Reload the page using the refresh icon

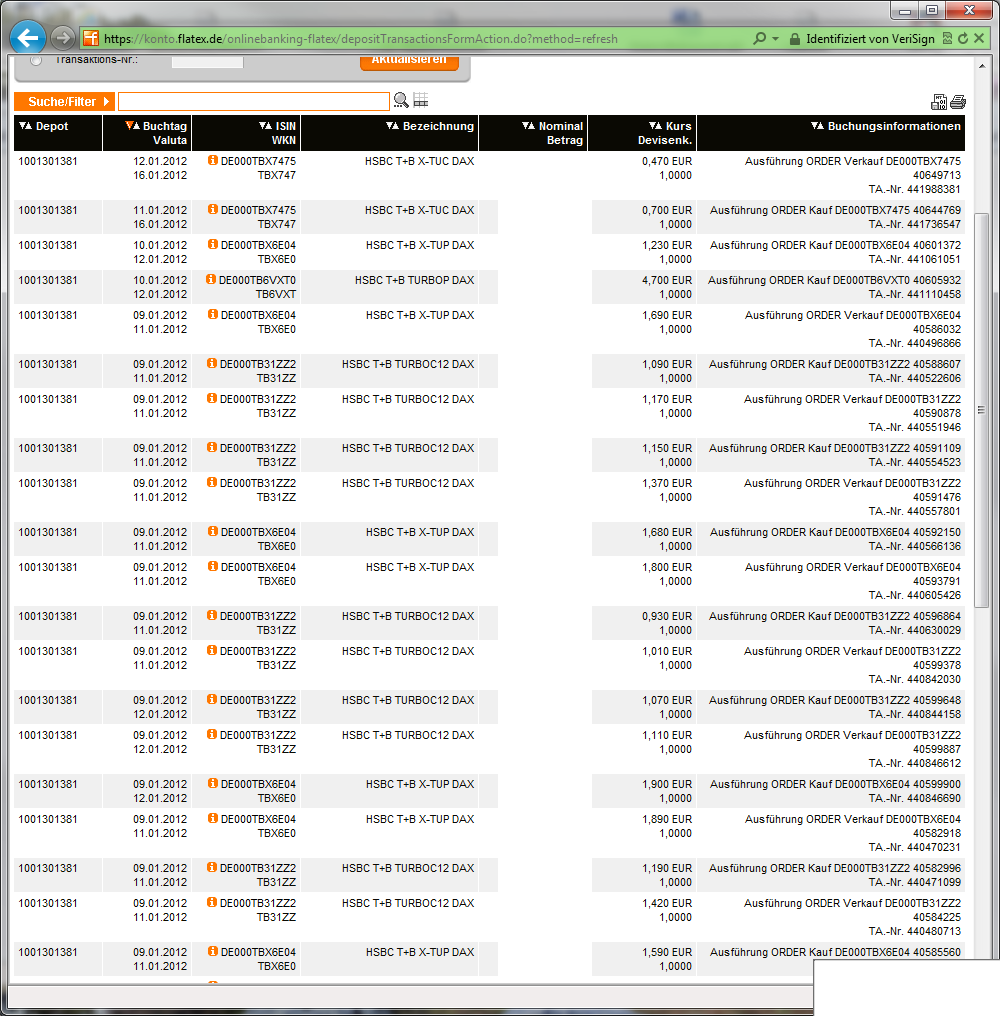(x=963, y=39)
